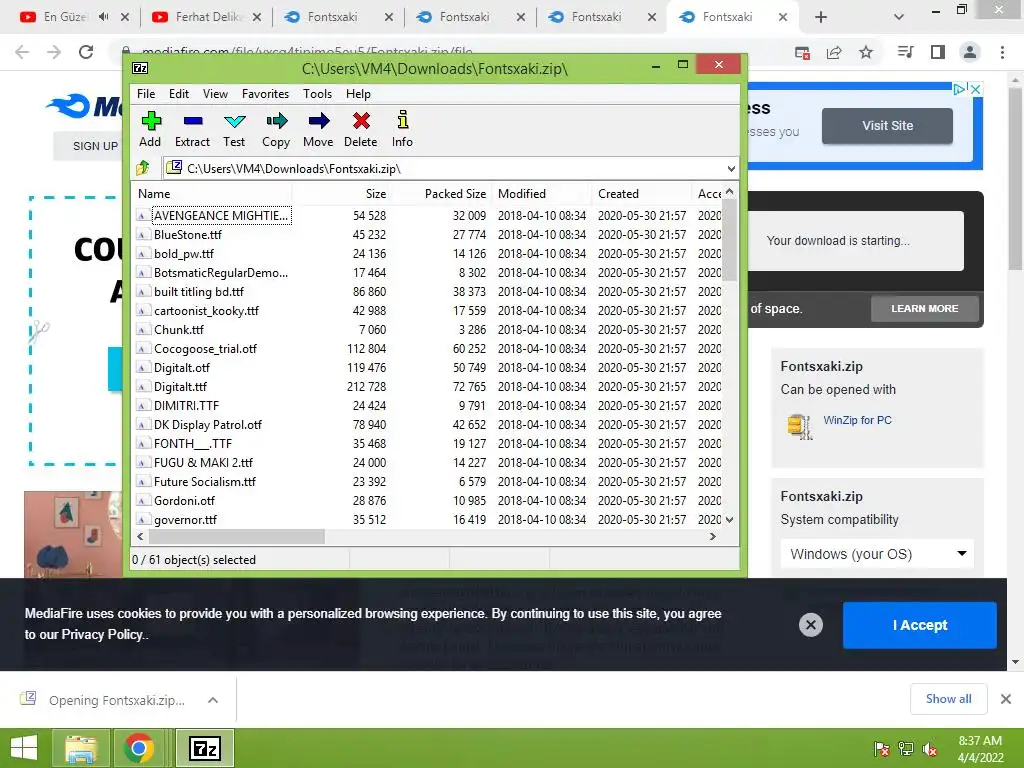Select Cocogoose_trial.otf in the list

(205, 349)
